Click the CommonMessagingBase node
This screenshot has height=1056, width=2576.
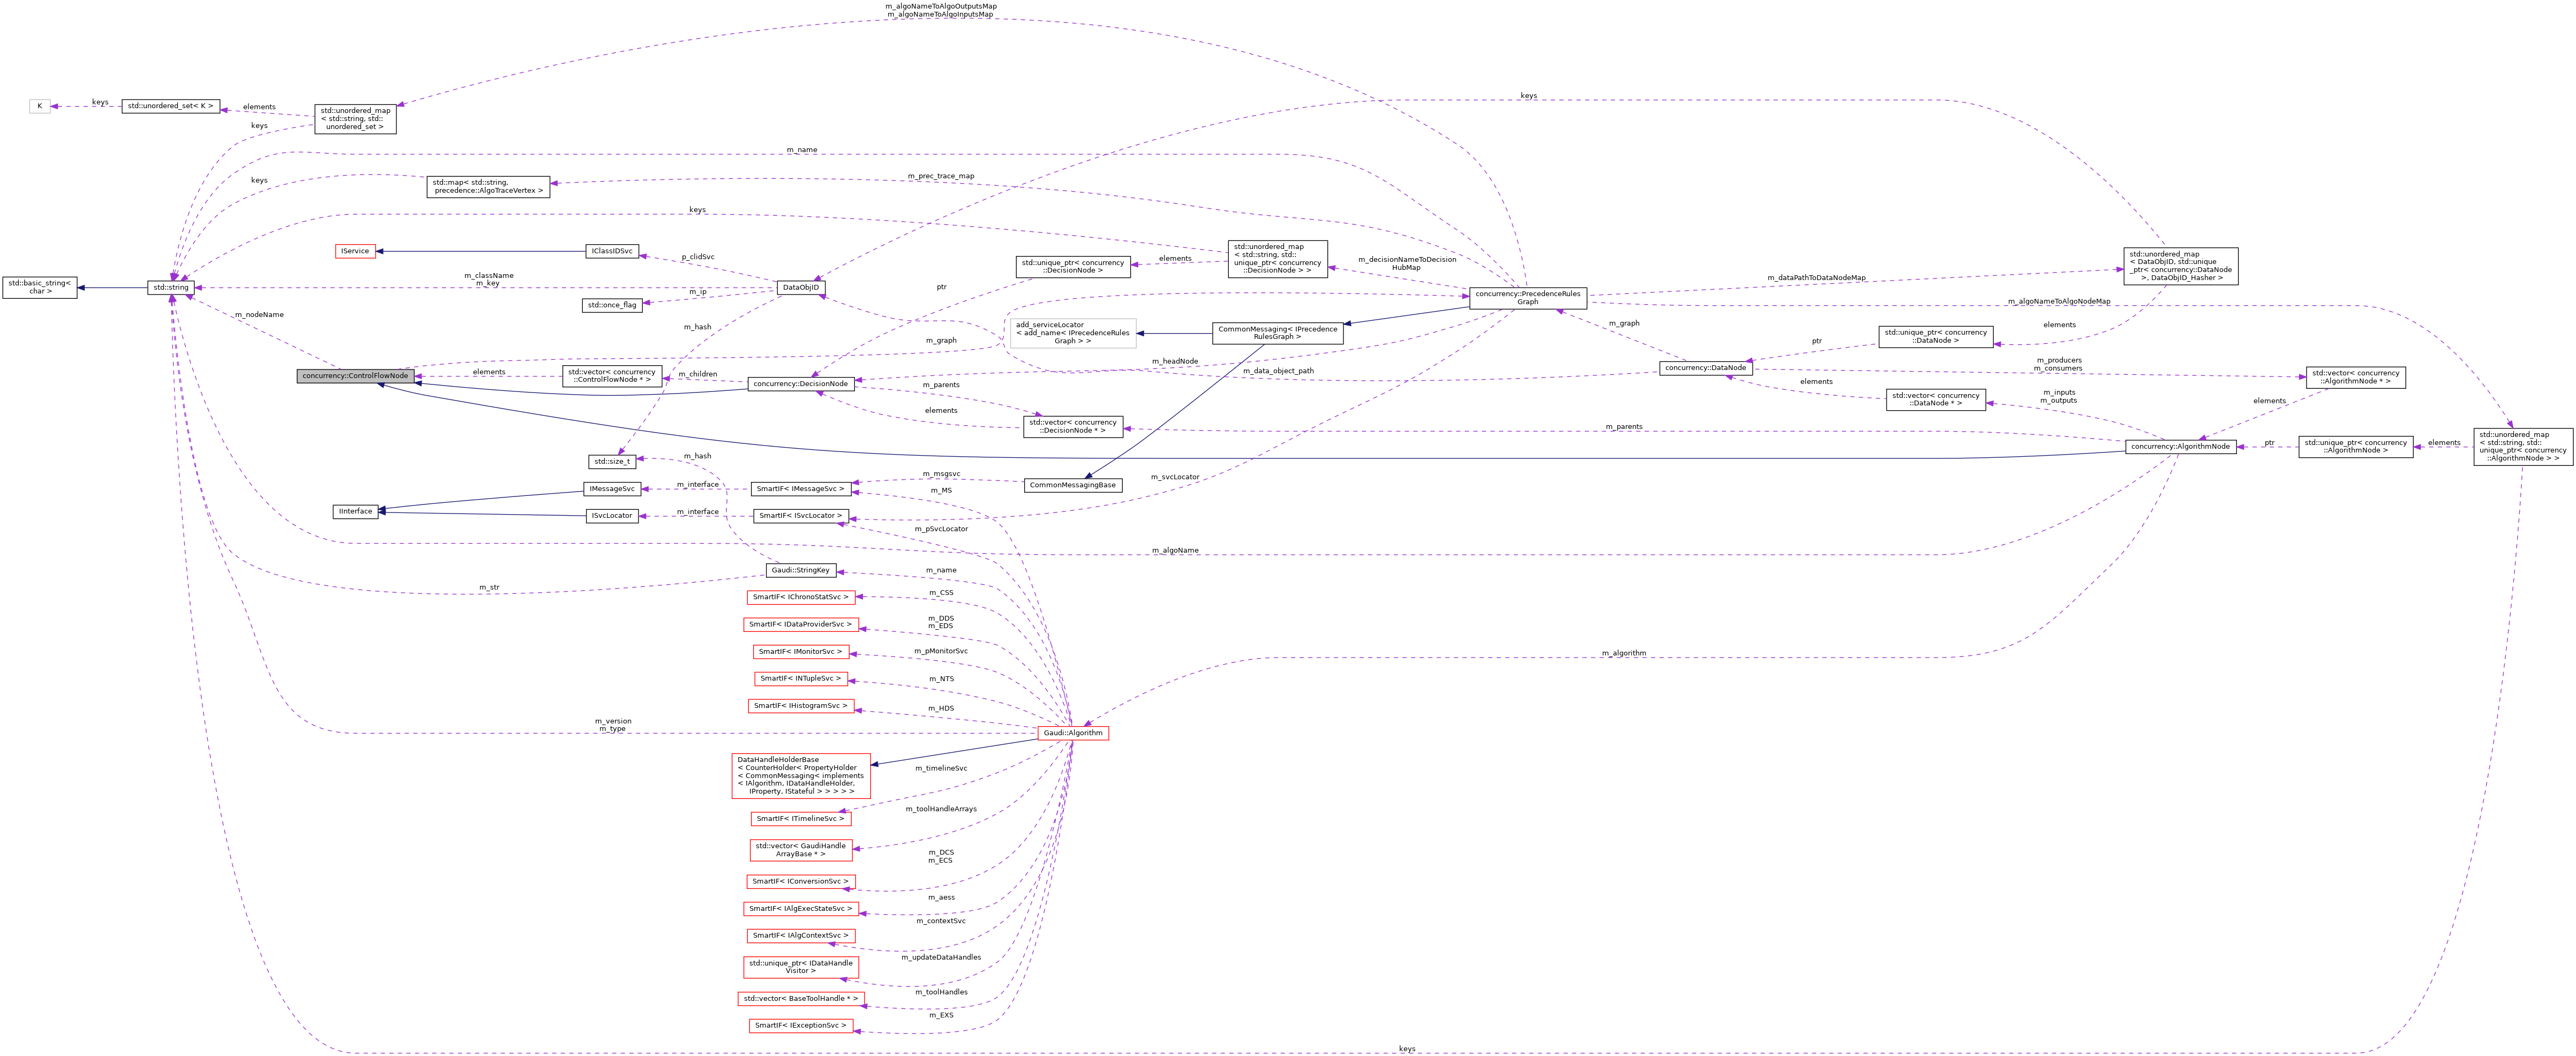click(x=1074, y=484)
